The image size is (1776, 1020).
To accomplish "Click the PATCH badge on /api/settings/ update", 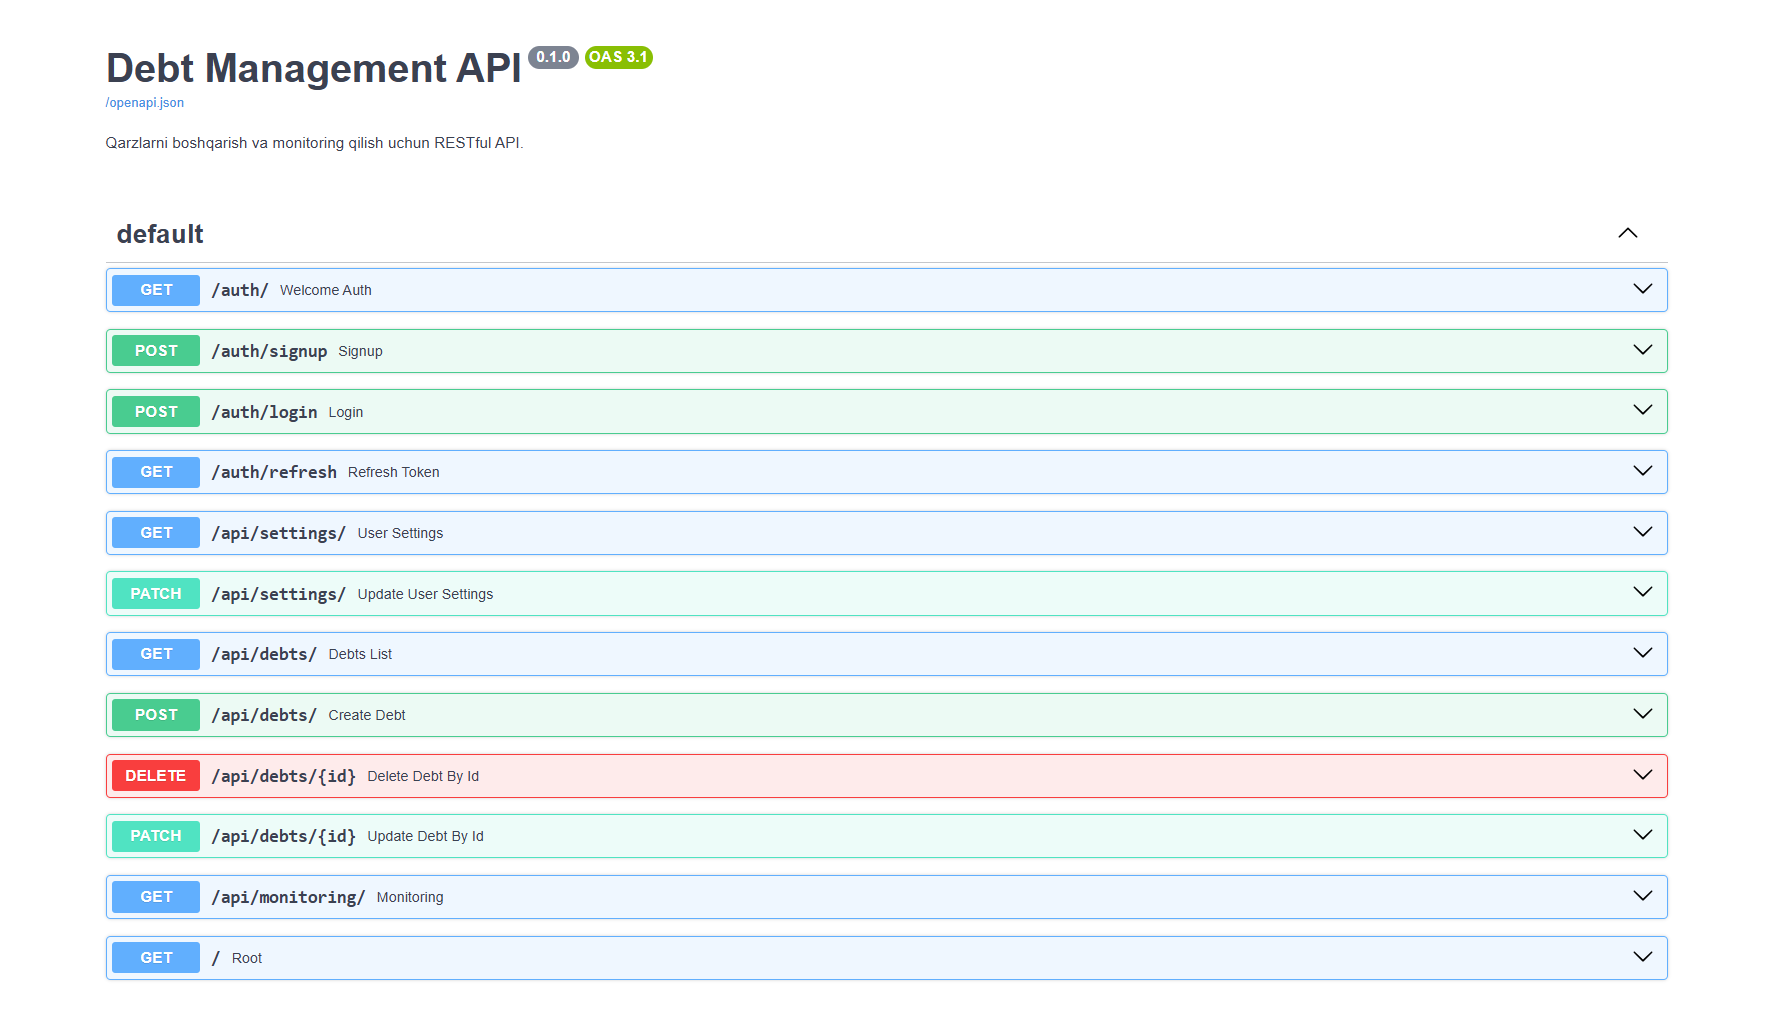I will (x=155, y=593).
